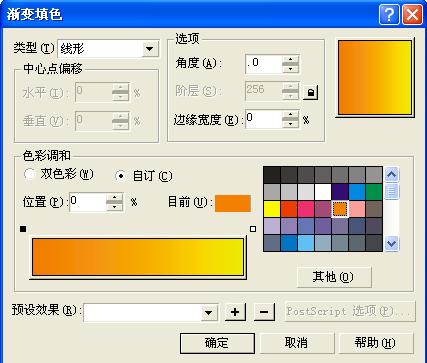The width and height of the screenshot is (427, 363).
Task: Click the 帮助 button
Action: [376, 343]
